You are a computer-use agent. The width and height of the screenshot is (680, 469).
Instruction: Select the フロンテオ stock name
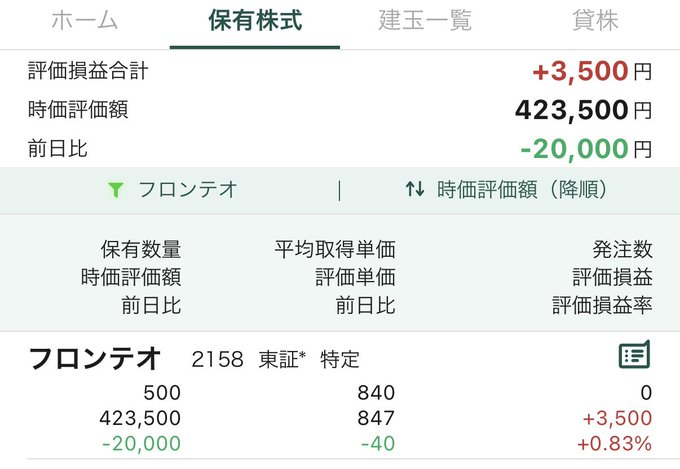[95, 358]
